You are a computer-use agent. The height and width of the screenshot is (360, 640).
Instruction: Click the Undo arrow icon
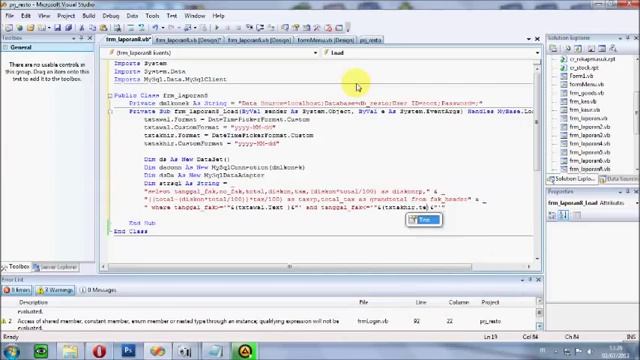(155, 28)
